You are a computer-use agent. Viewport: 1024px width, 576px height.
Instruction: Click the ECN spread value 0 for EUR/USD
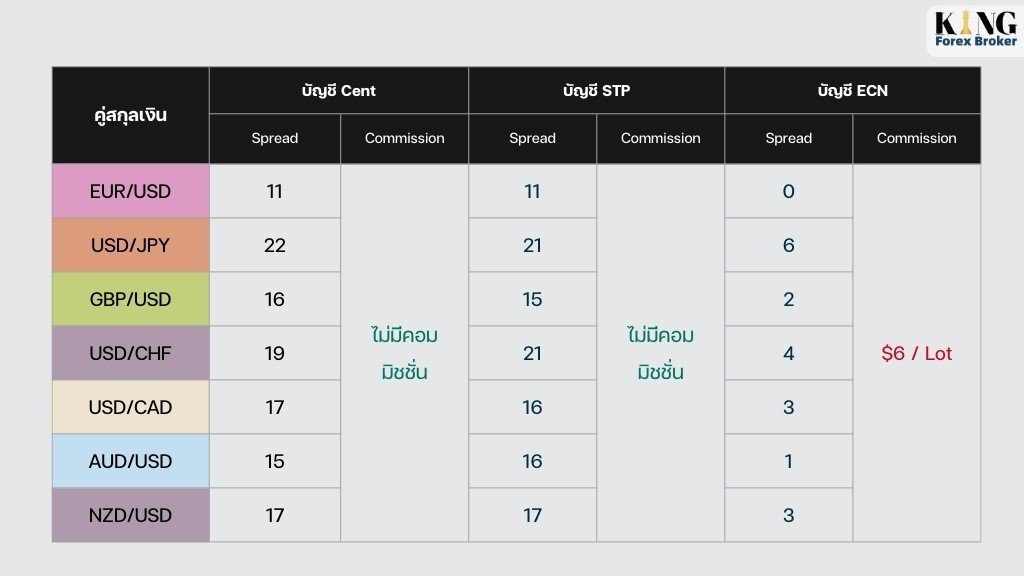pyautogui.click(x=788, y=191)
